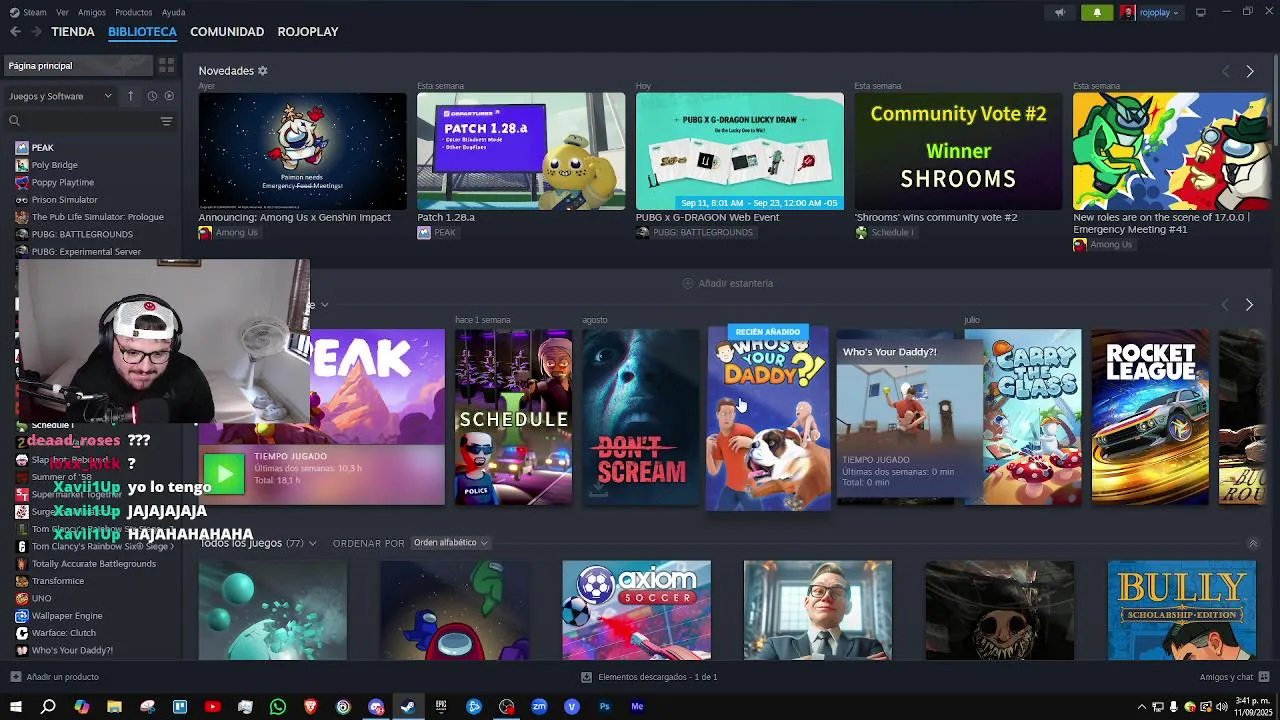Open the announcements megaphone icon
The image size is (1280, 720).
click(x=1060, y=12)
